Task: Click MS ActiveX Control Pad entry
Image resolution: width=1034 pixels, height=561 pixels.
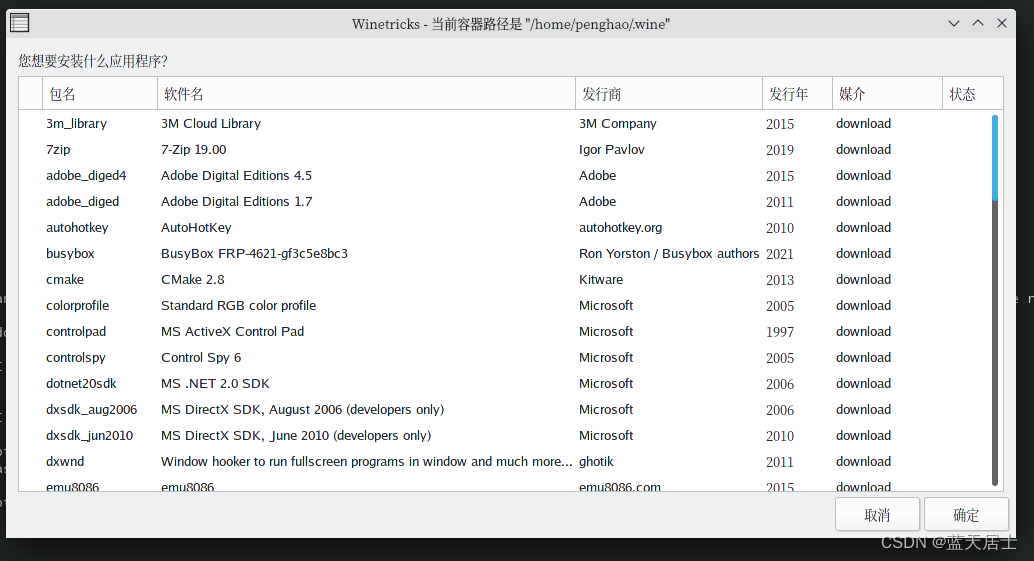Action: [232, 332]
